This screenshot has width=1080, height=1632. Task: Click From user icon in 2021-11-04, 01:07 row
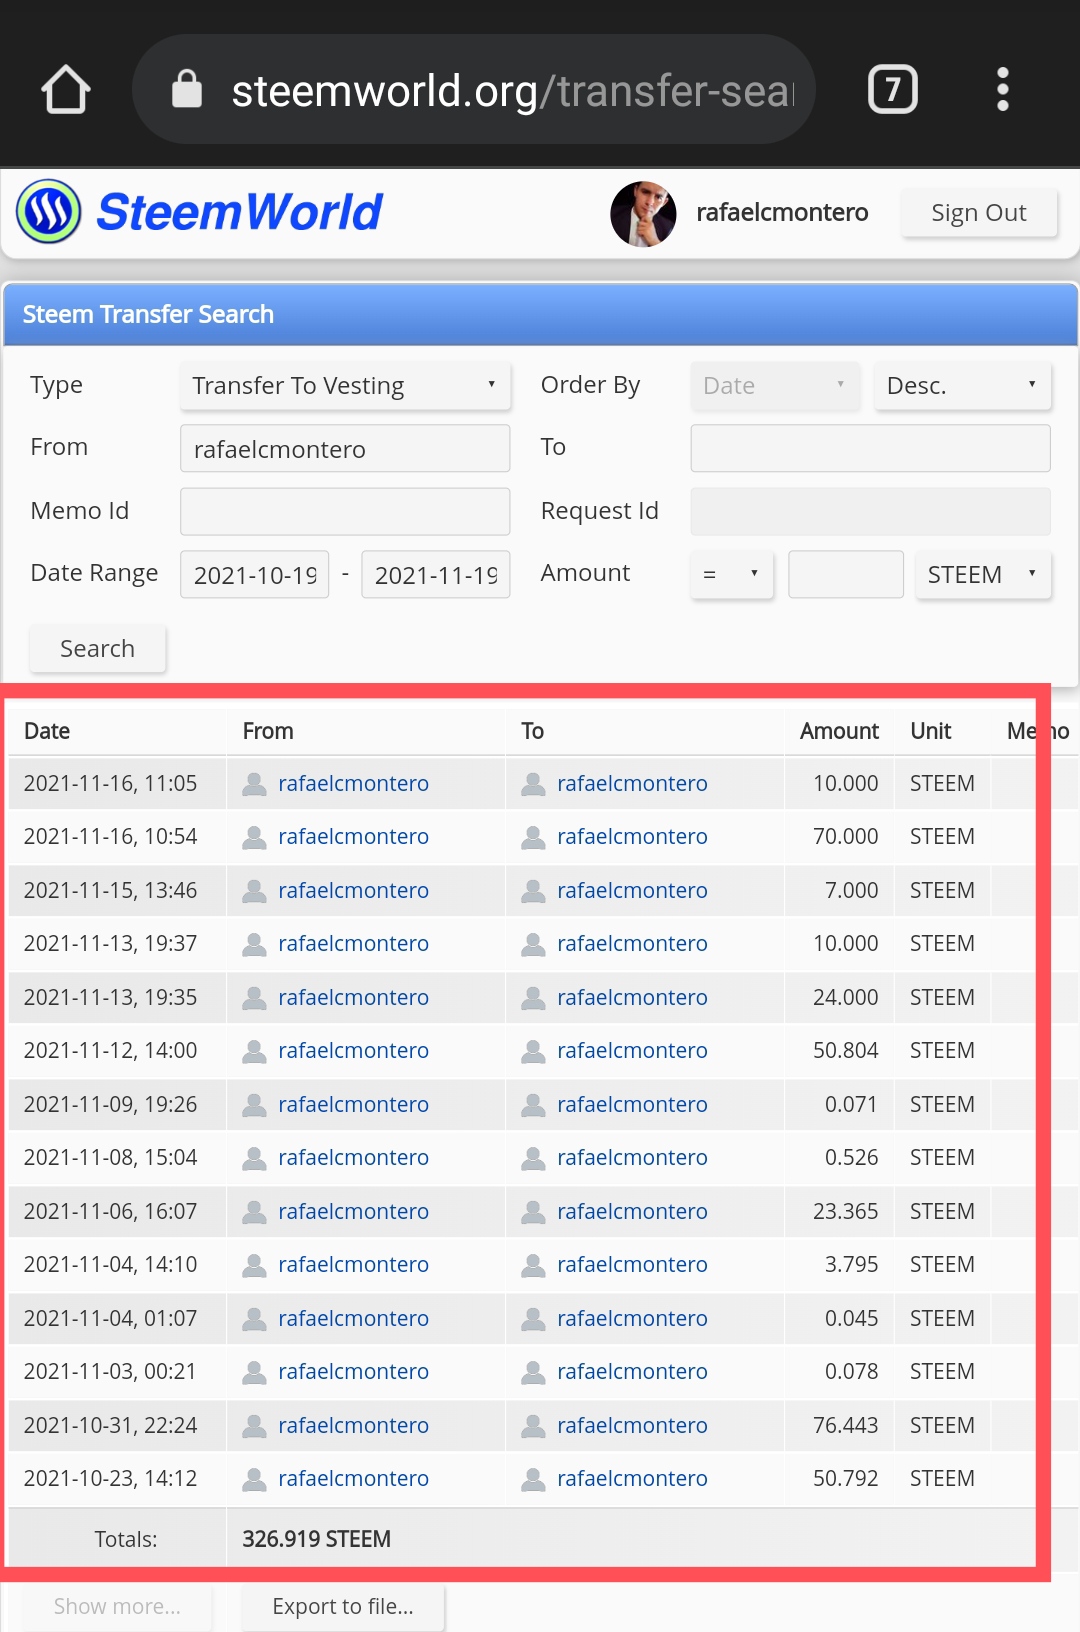(255, 1319)
